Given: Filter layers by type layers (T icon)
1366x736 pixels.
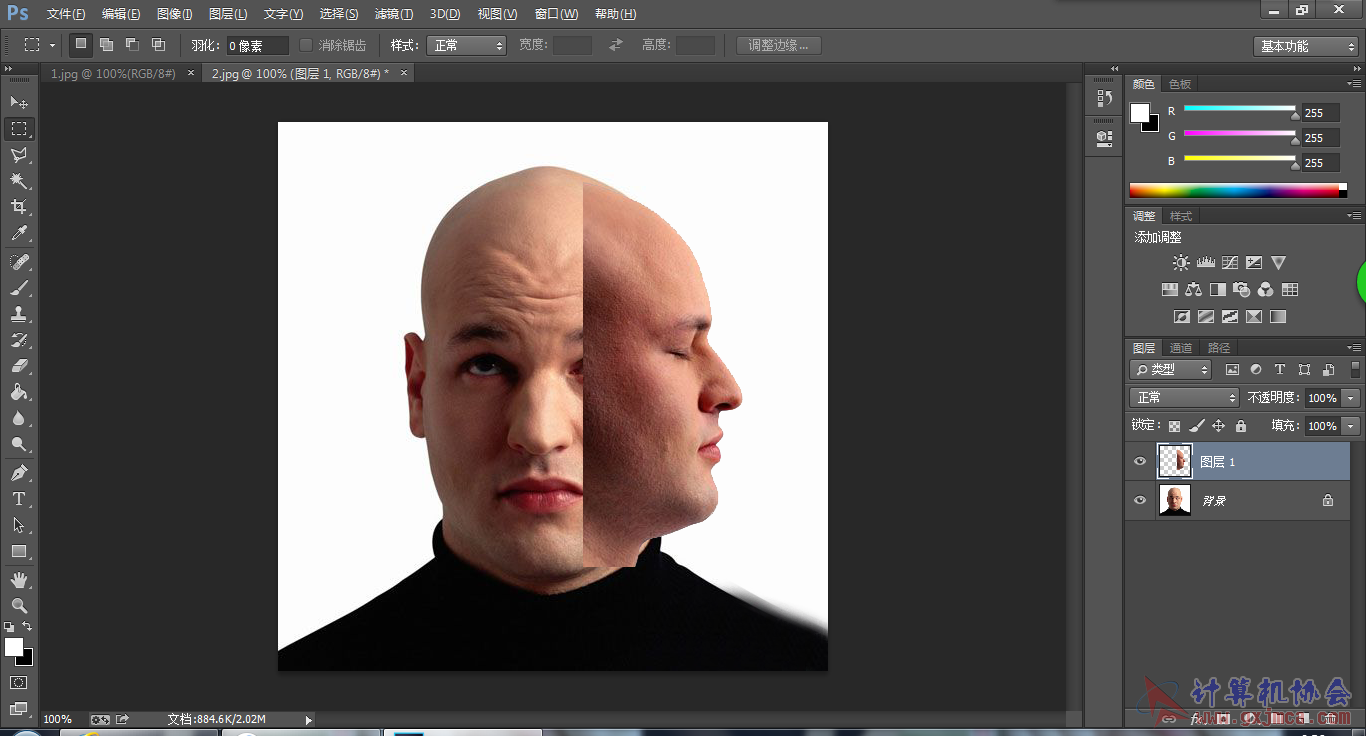Looking at the screenshot, I should tap(1280, 370).
